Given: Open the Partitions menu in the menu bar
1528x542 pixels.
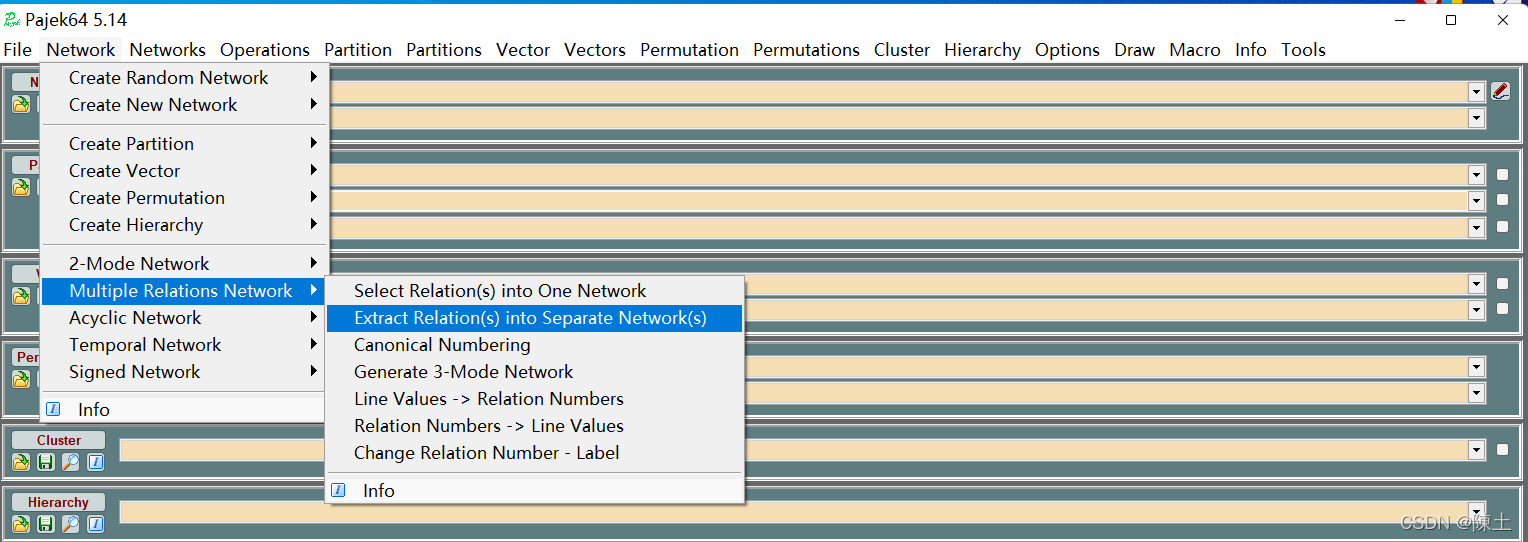Looking at the screenshot, I should click(444, 50).
